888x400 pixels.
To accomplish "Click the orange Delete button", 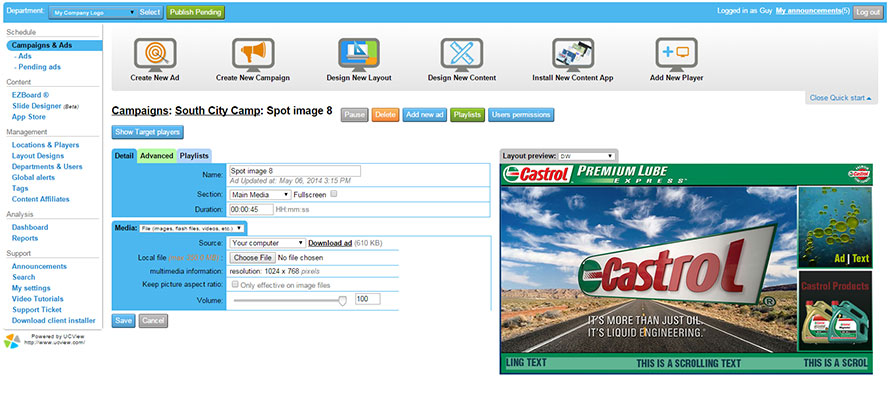I will coord(386,115).
